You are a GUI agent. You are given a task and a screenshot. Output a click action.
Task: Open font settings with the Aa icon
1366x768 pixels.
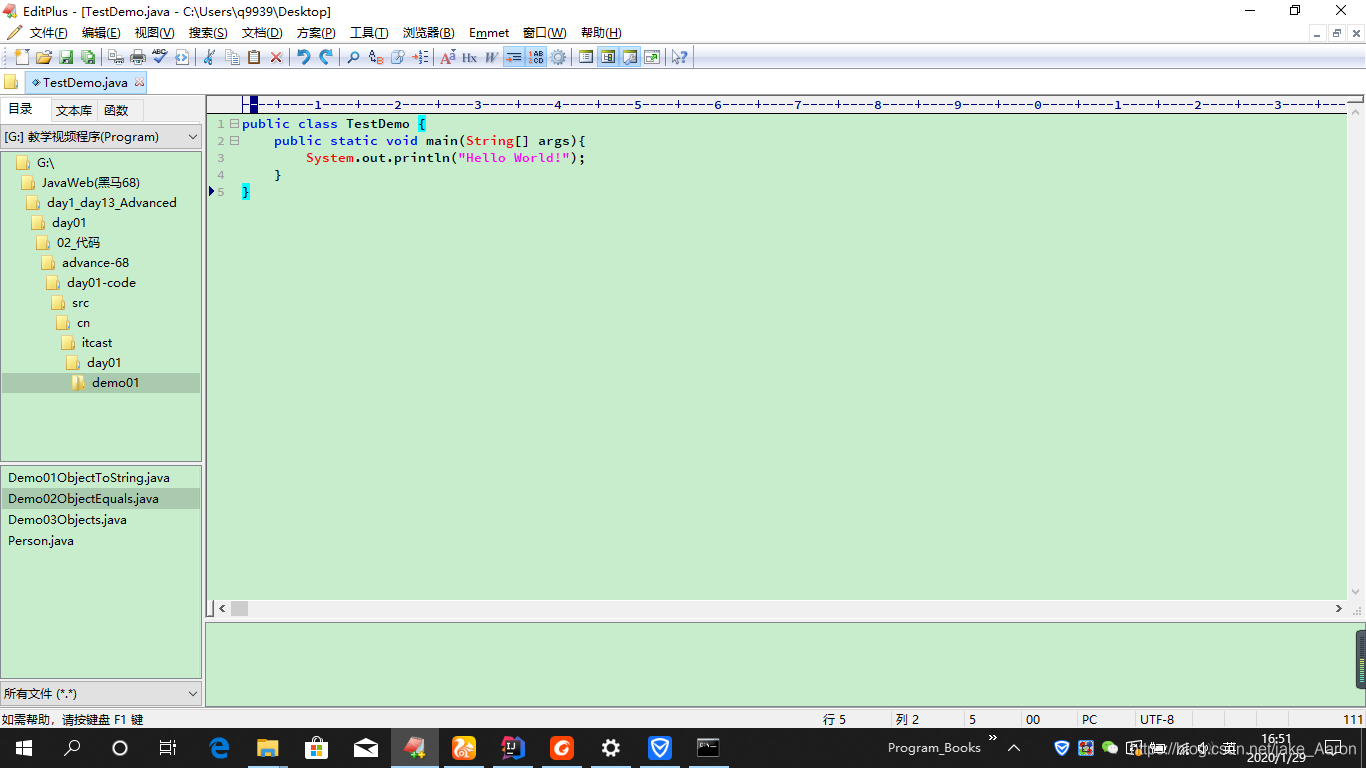[447, 57]
